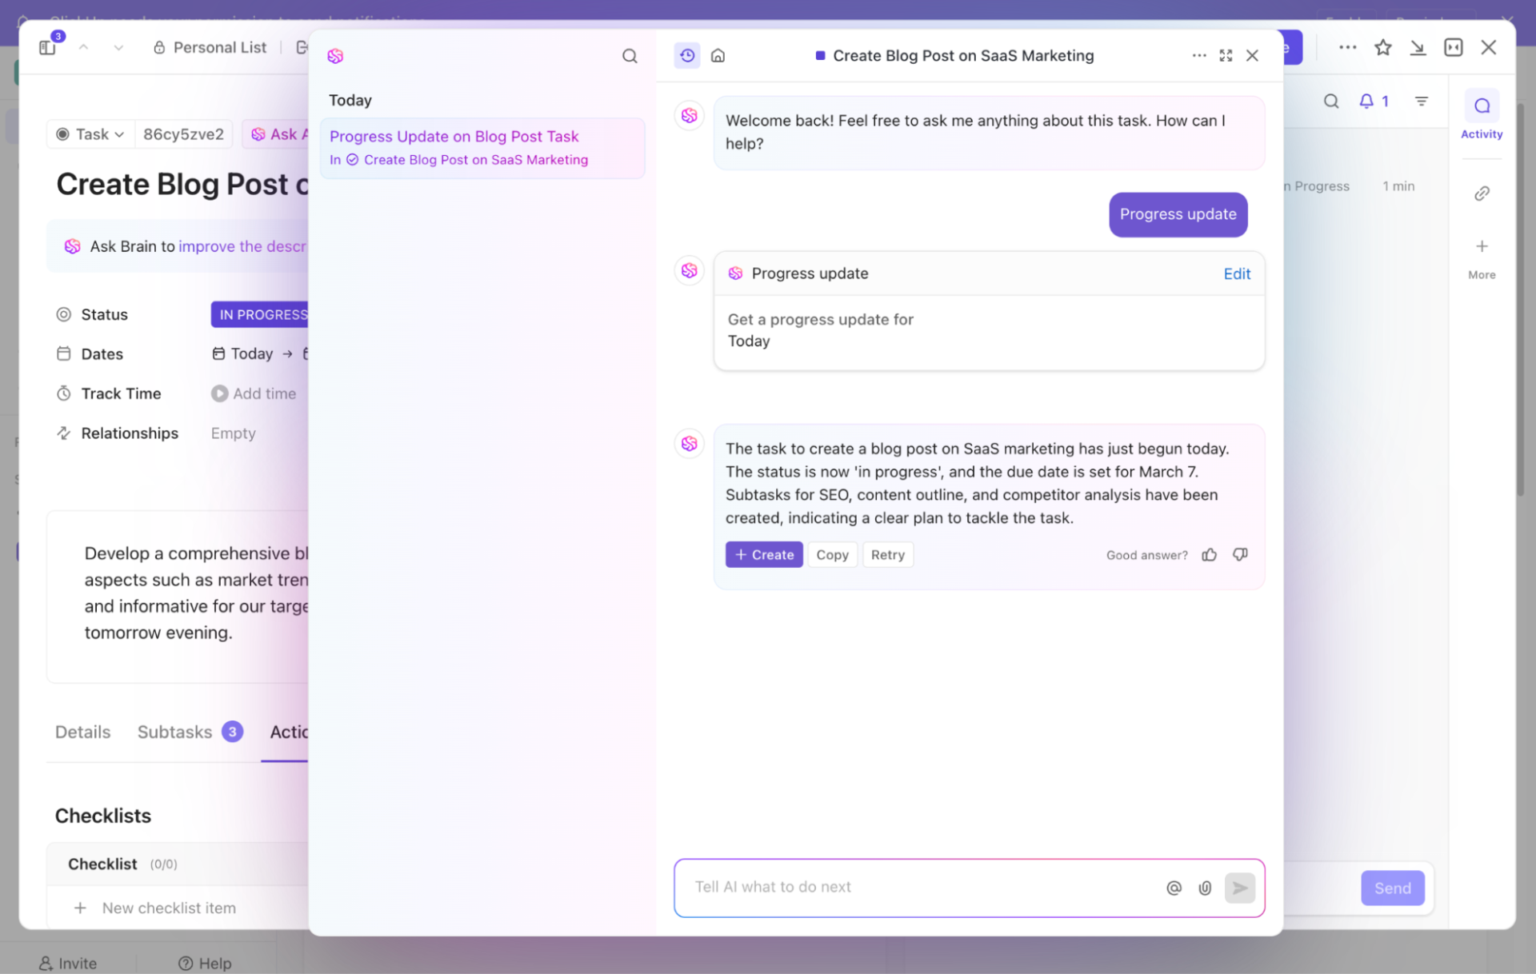Retry the AI progress update response
The image size is (1536, 974).
(x=888, y=554)
